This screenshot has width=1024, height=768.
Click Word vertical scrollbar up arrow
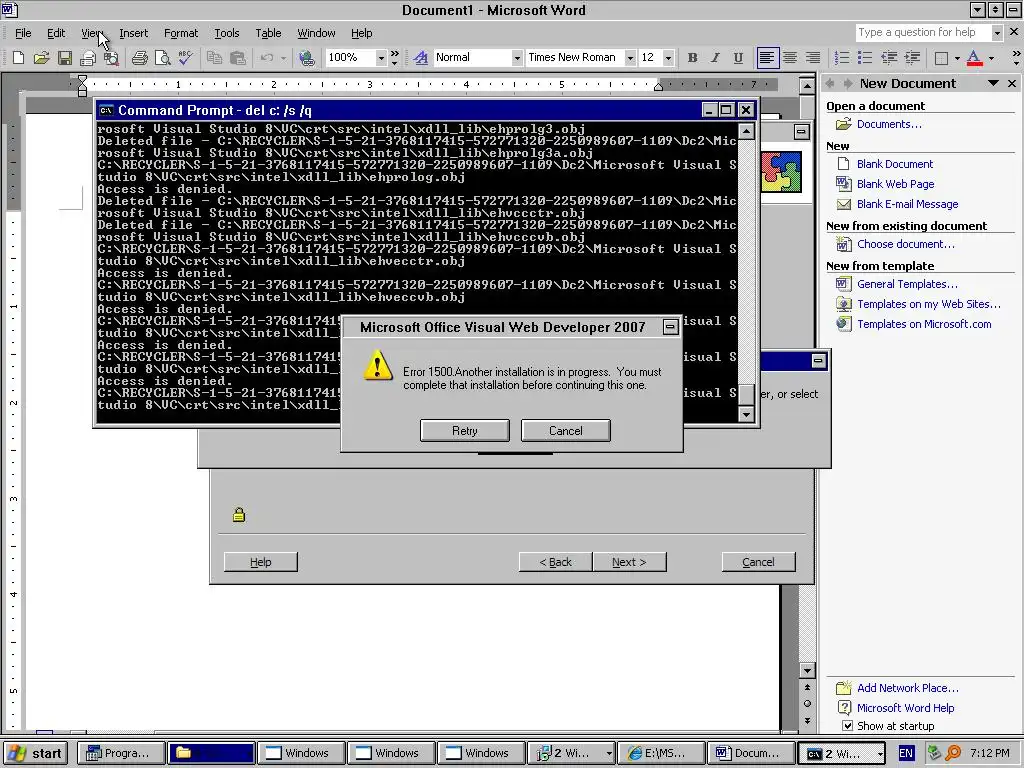pyautogui.click(x=807, y=86)
